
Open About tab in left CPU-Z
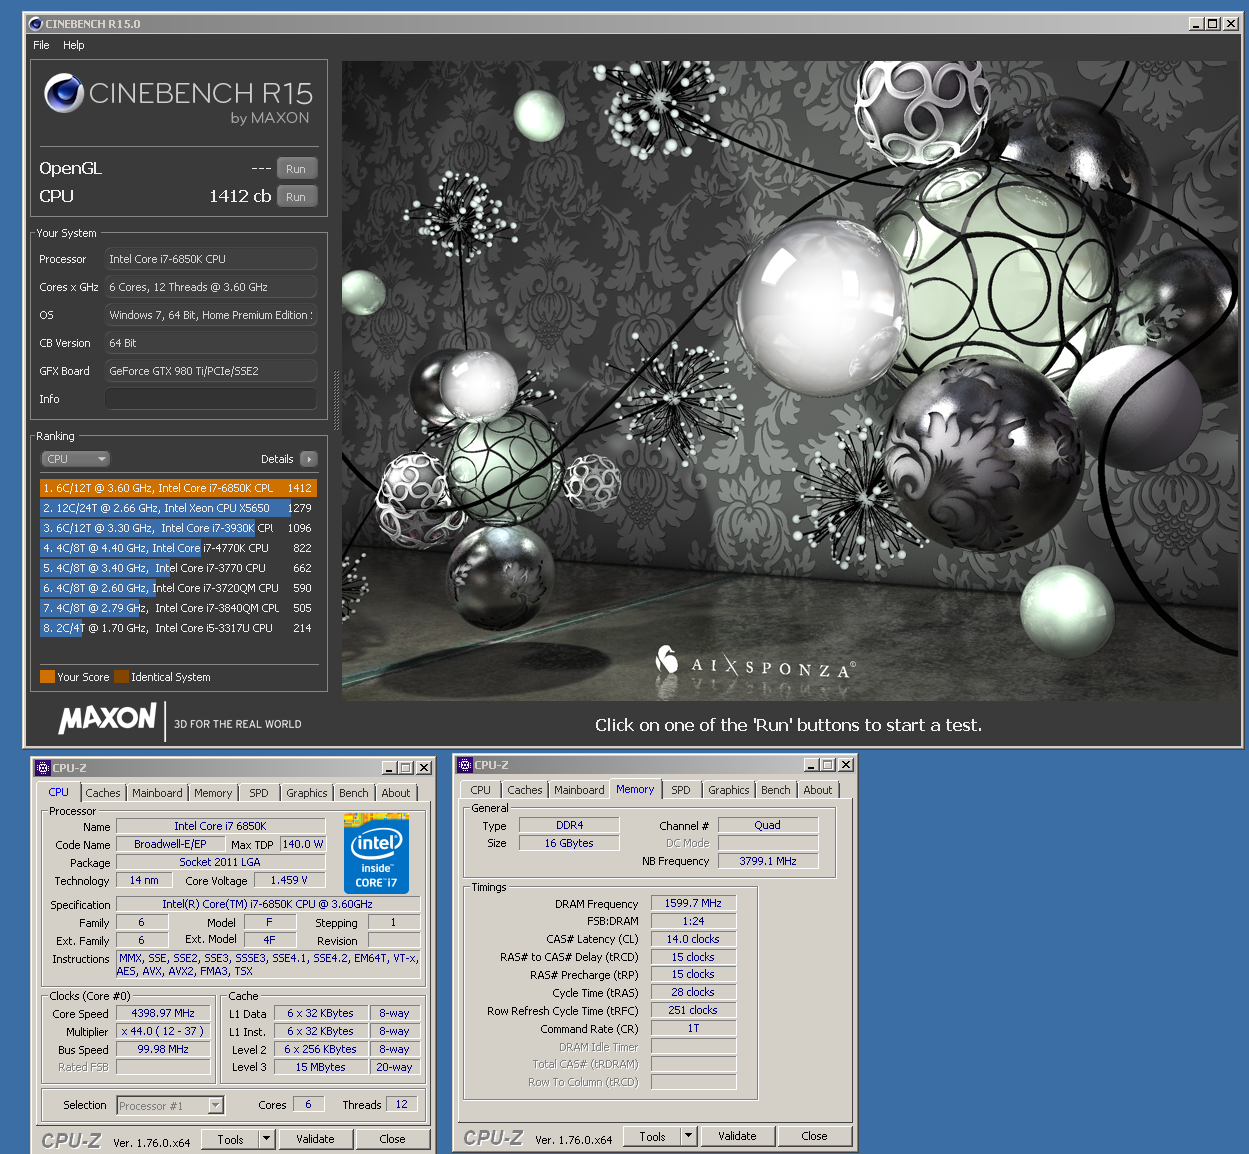396,793
